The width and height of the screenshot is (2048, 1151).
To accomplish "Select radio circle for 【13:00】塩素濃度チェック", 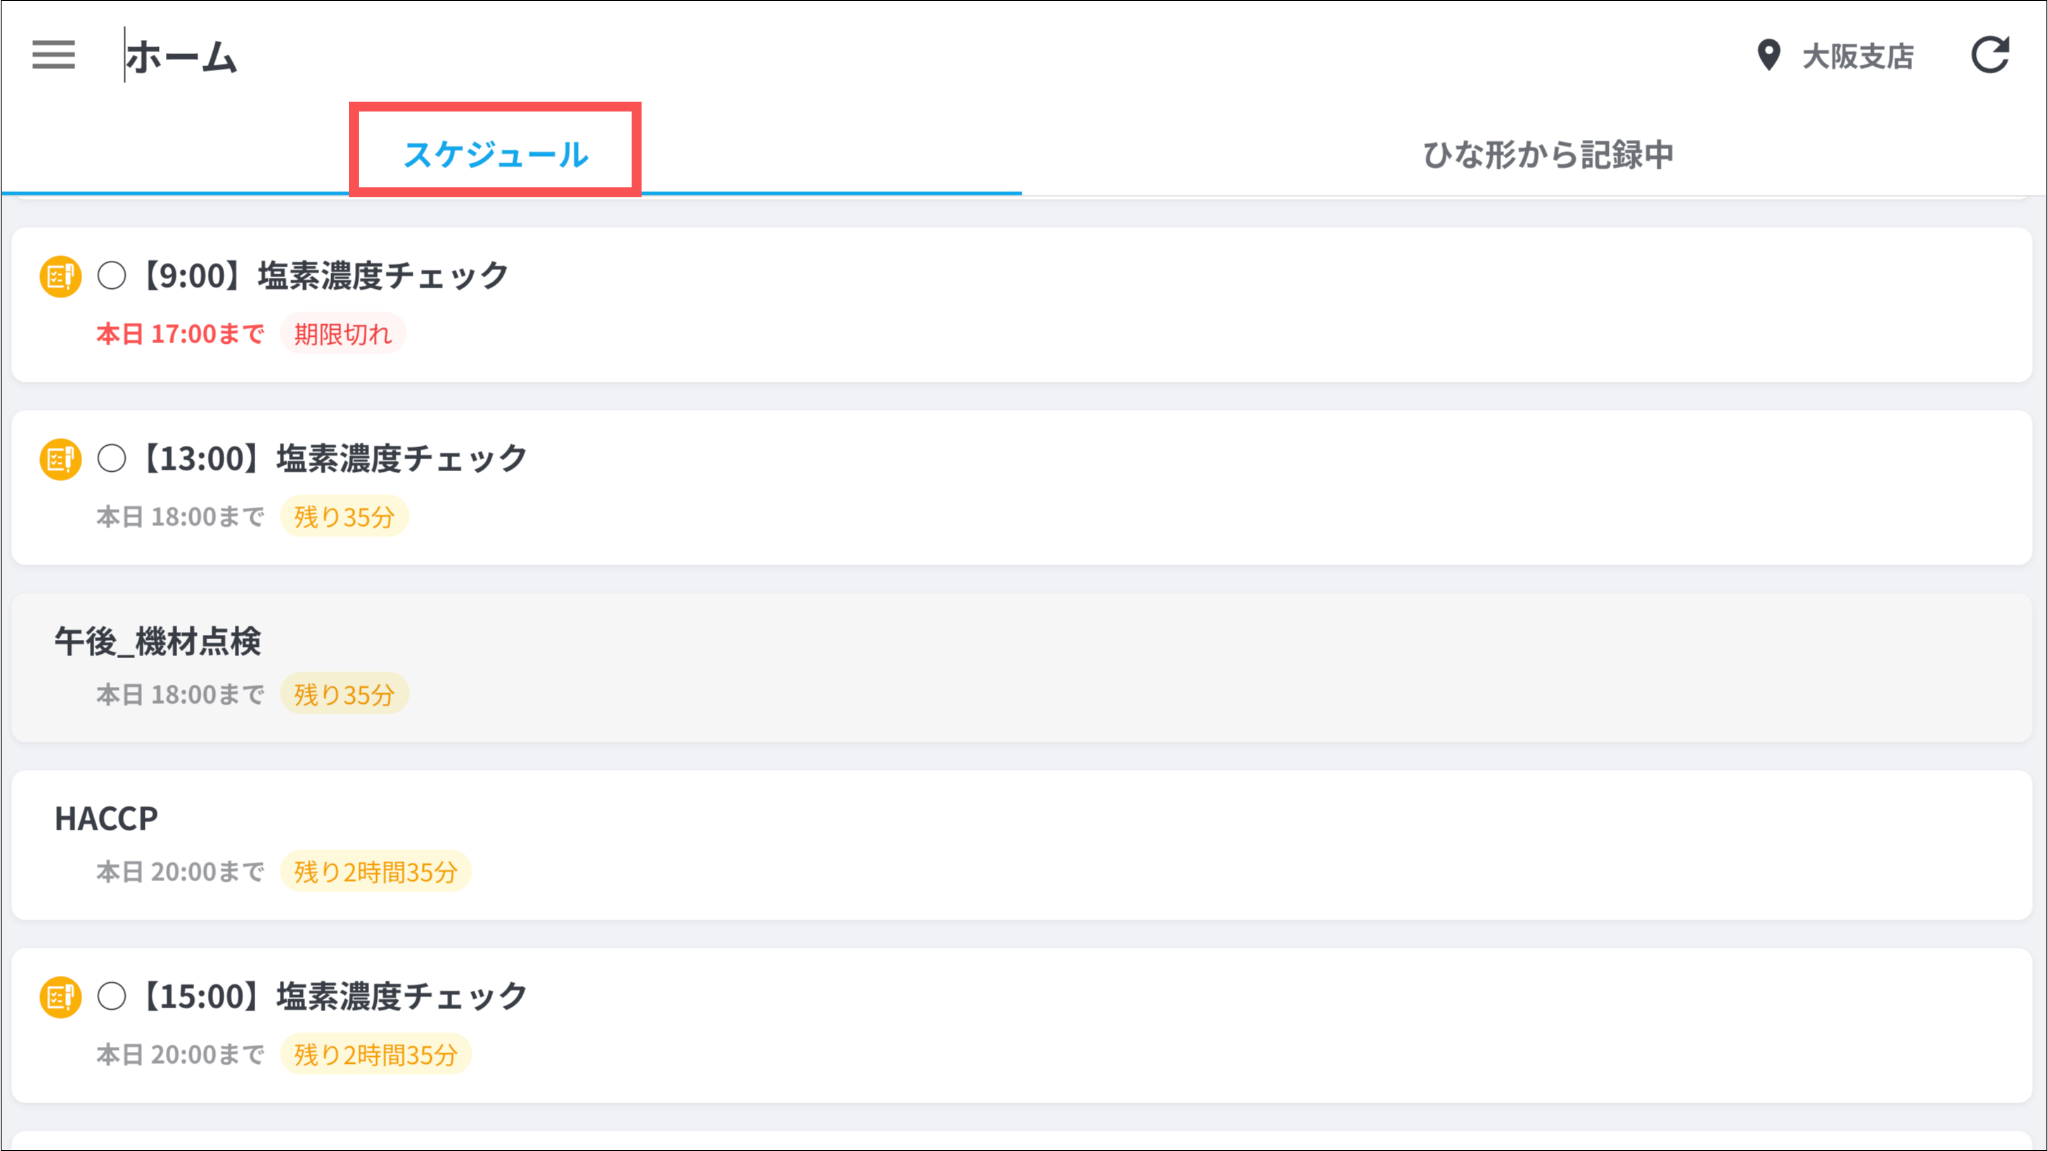I will point(112,459).
